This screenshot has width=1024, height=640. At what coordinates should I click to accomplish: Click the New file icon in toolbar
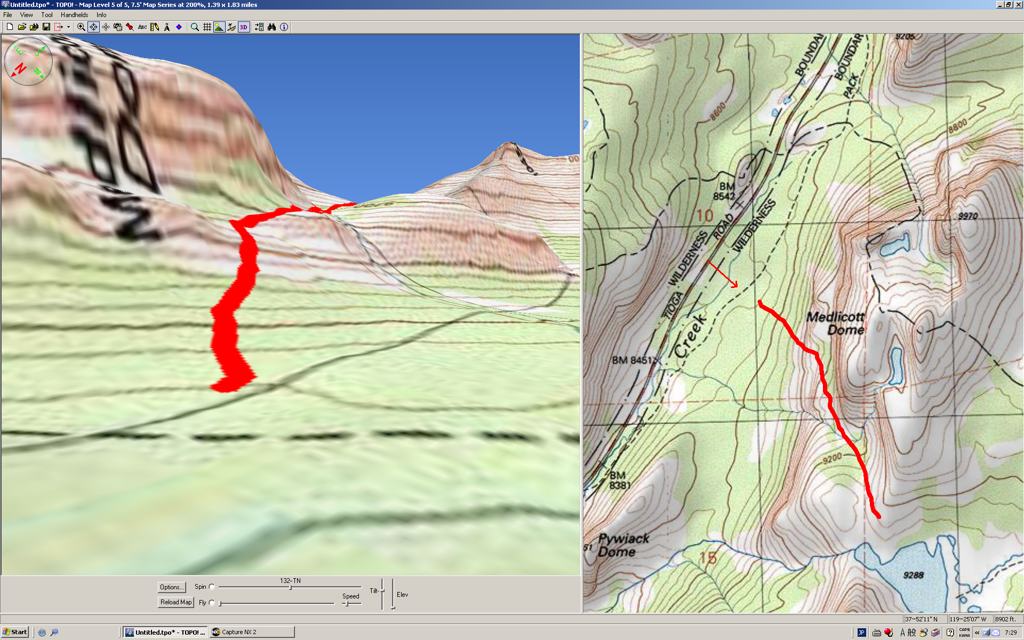[9, 27]
